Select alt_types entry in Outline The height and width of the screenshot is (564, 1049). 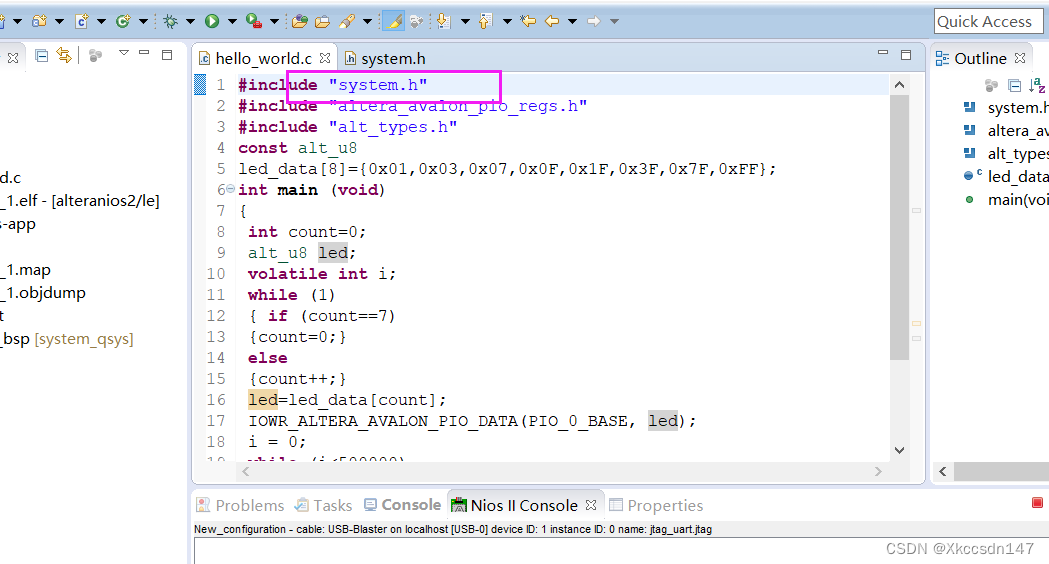(x=1006, y=154)
